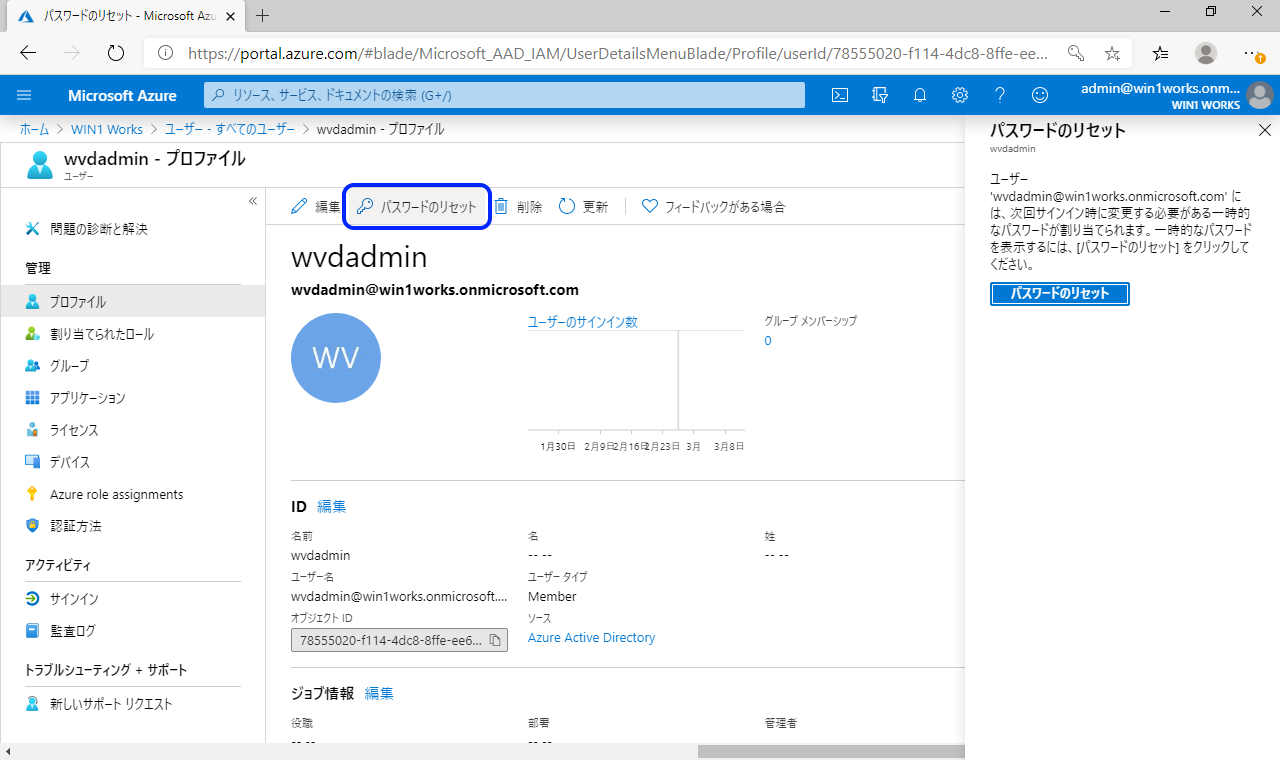
Task: Click the wvdadmin@win1works.onmicrosoft.com heading
Action: (435, 290)
